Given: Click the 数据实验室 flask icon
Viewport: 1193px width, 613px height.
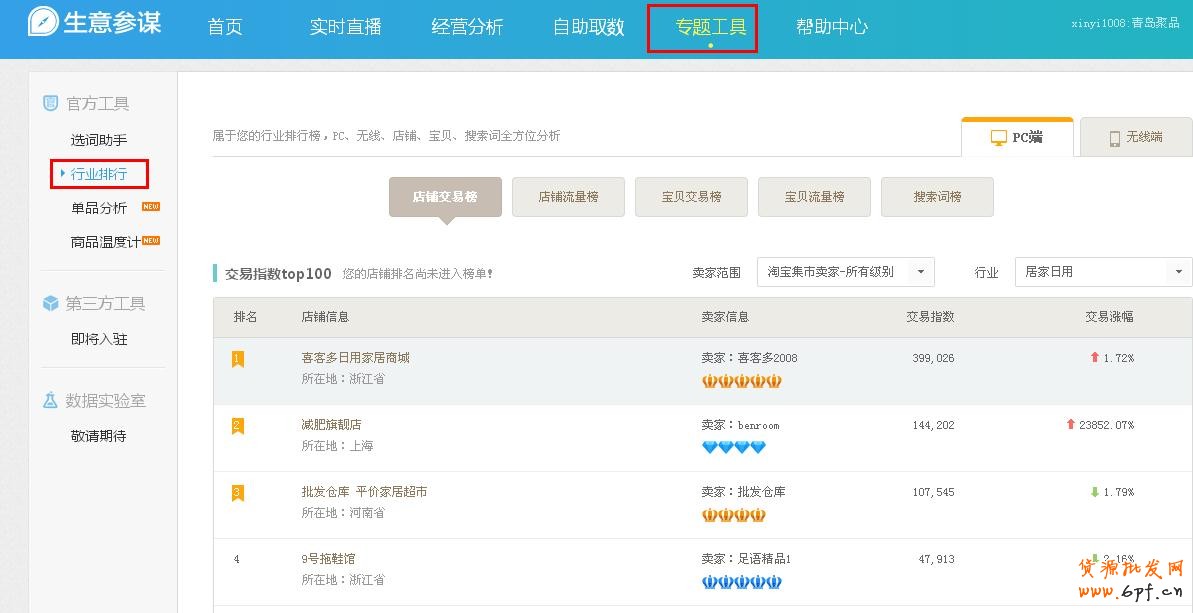Looking at the screenshot, I should pos(50,400).
